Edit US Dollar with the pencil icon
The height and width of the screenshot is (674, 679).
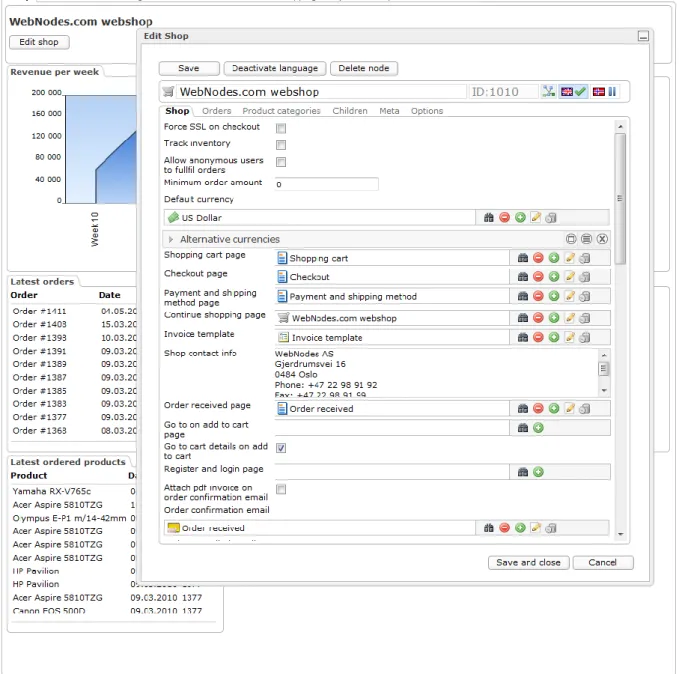(x=536, y=217)
